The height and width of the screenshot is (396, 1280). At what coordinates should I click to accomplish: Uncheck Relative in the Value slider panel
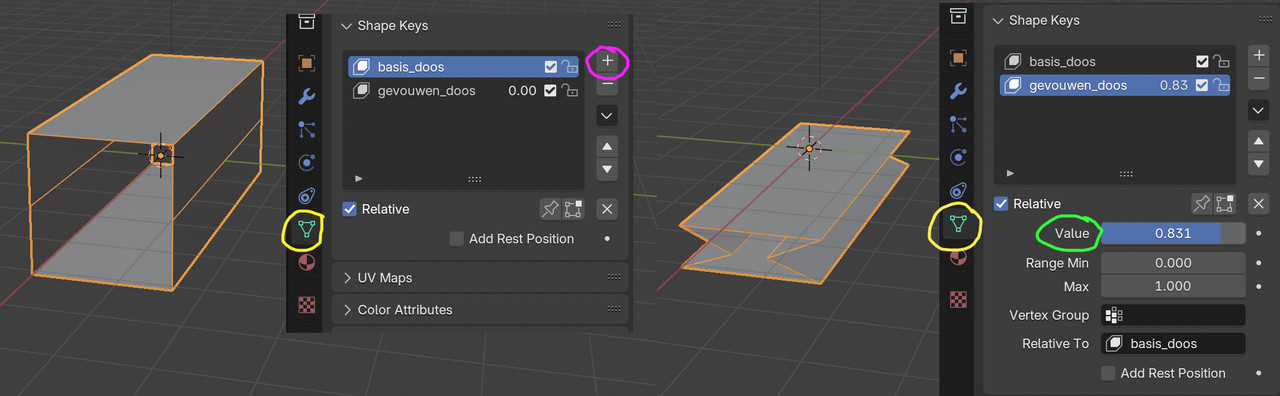tap(1001, 203)
